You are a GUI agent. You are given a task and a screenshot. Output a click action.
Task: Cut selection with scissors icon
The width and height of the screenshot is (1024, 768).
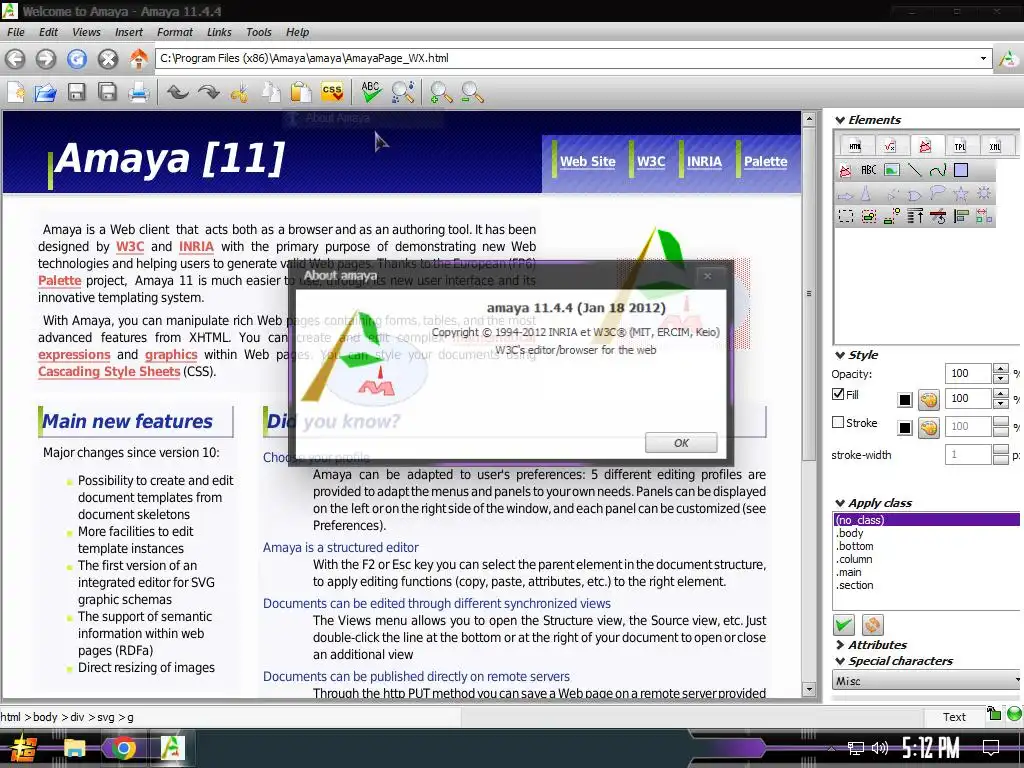pyautogui.click(x=240, y=92)
